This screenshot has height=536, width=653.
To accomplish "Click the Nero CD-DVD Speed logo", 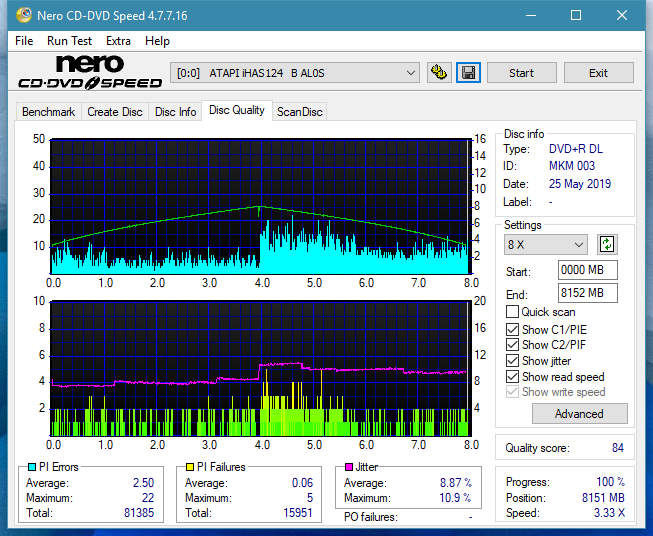I will coord(90,73).
